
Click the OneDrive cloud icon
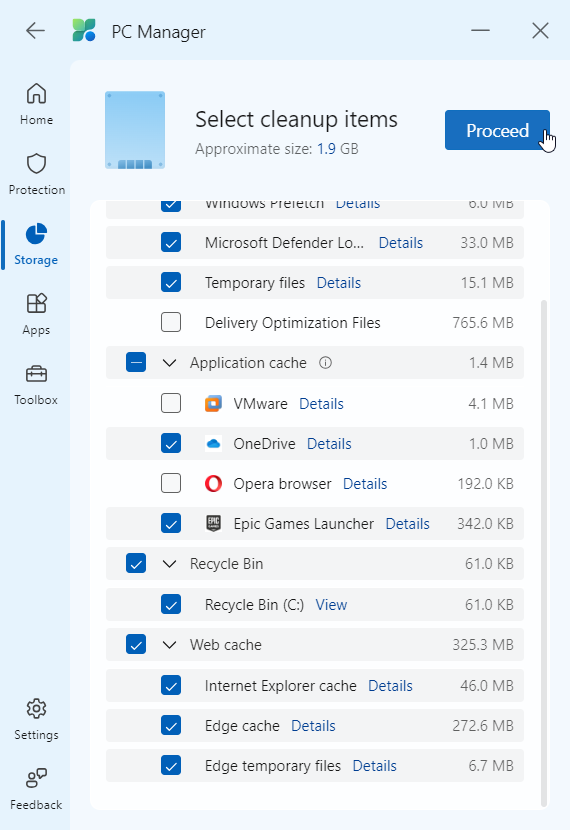coord(213,444)
